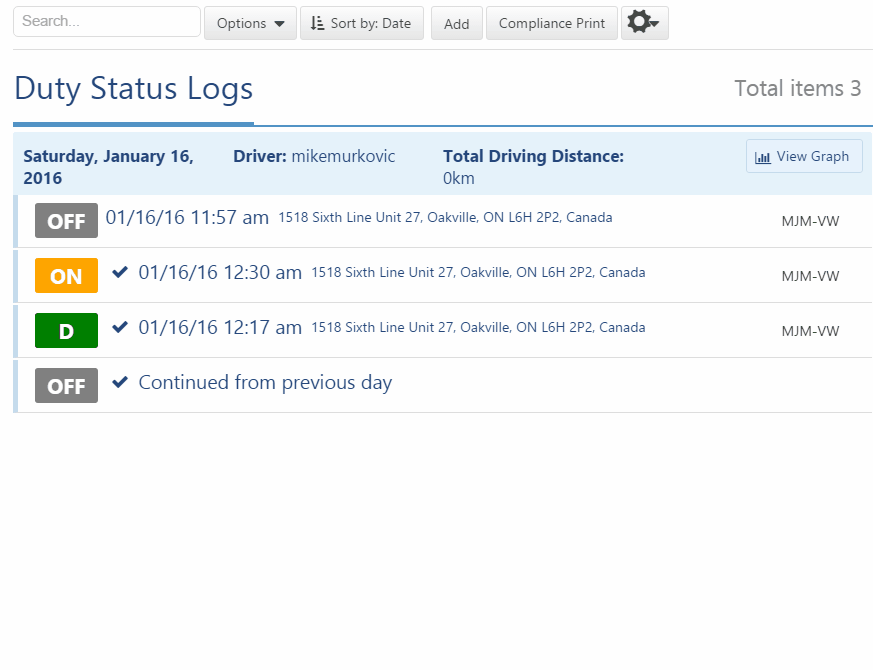Open the settings gear icon

(639, 22)
